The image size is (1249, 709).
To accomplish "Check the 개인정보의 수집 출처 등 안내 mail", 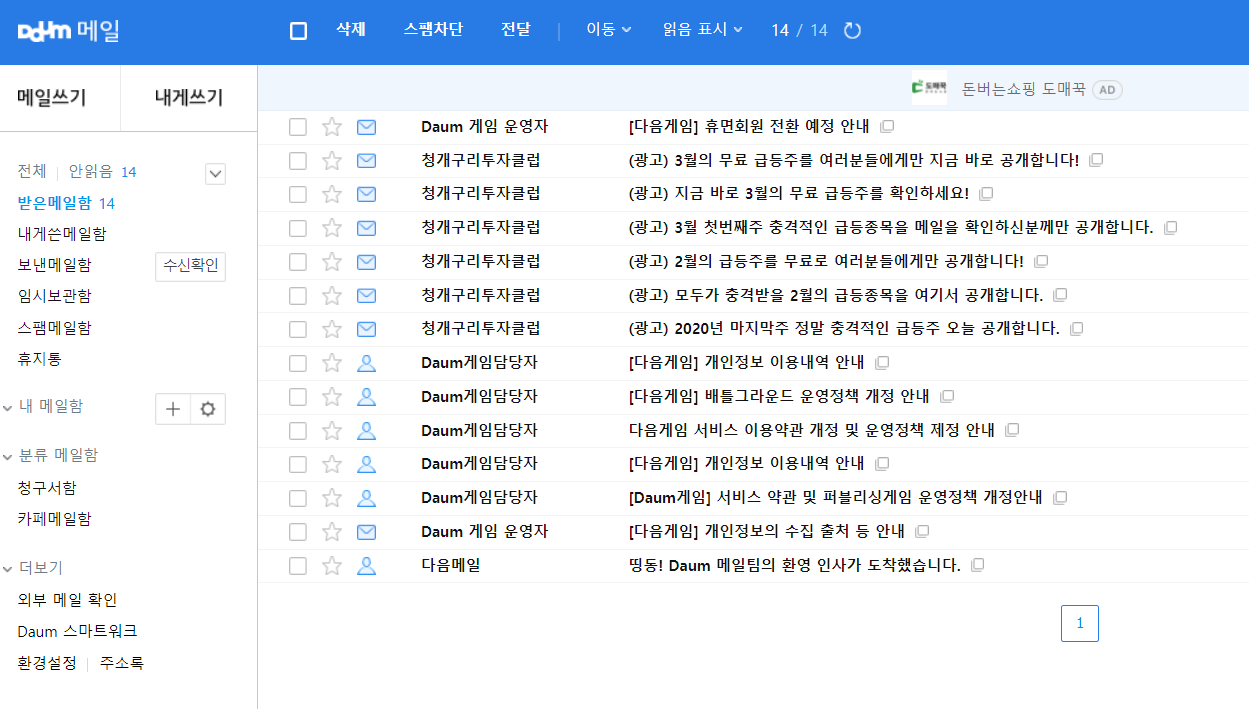I will [298, 532].
